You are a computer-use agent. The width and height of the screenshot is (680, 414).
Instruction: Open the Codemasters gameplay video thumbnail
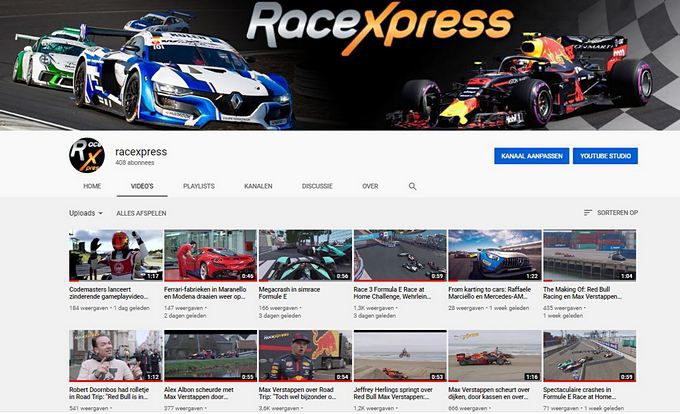point(115,255)
